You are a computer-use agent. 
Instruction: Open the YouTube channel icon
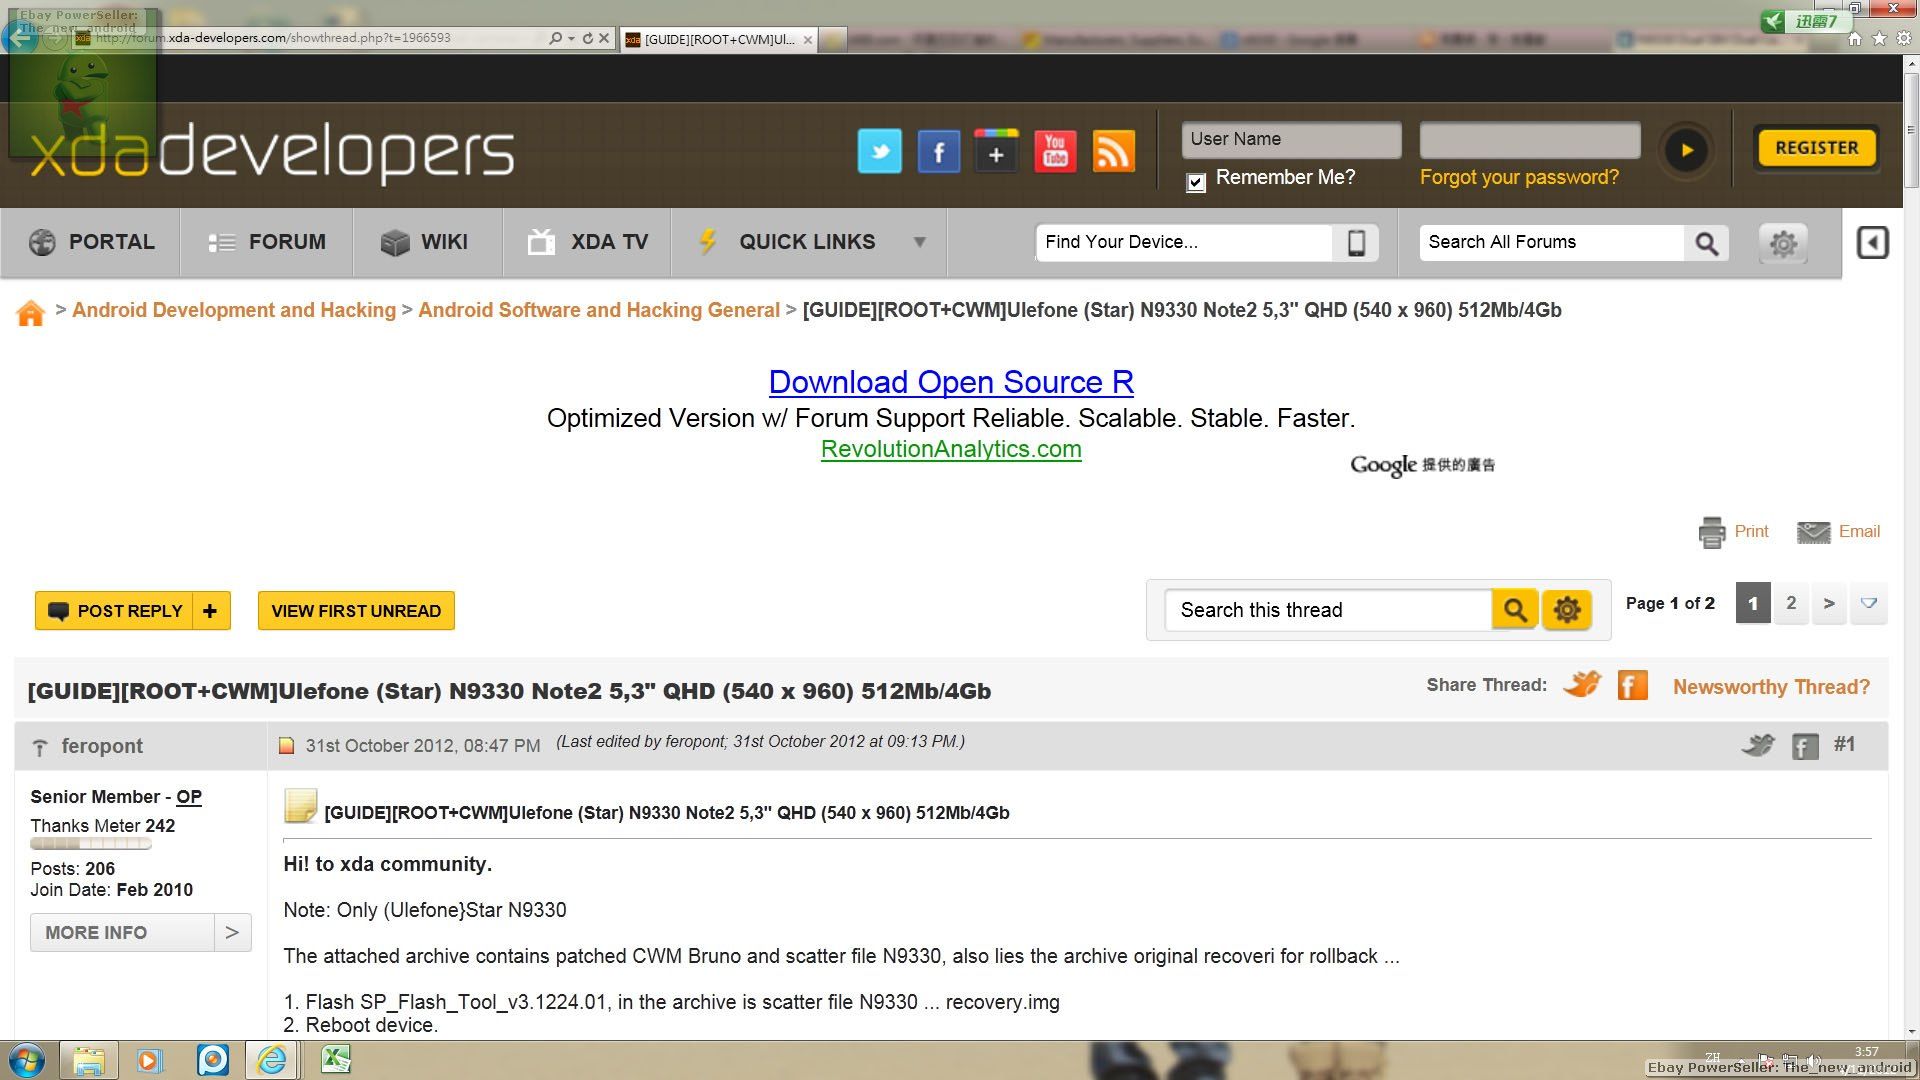pyautogui.click(x=1055, y=151)
